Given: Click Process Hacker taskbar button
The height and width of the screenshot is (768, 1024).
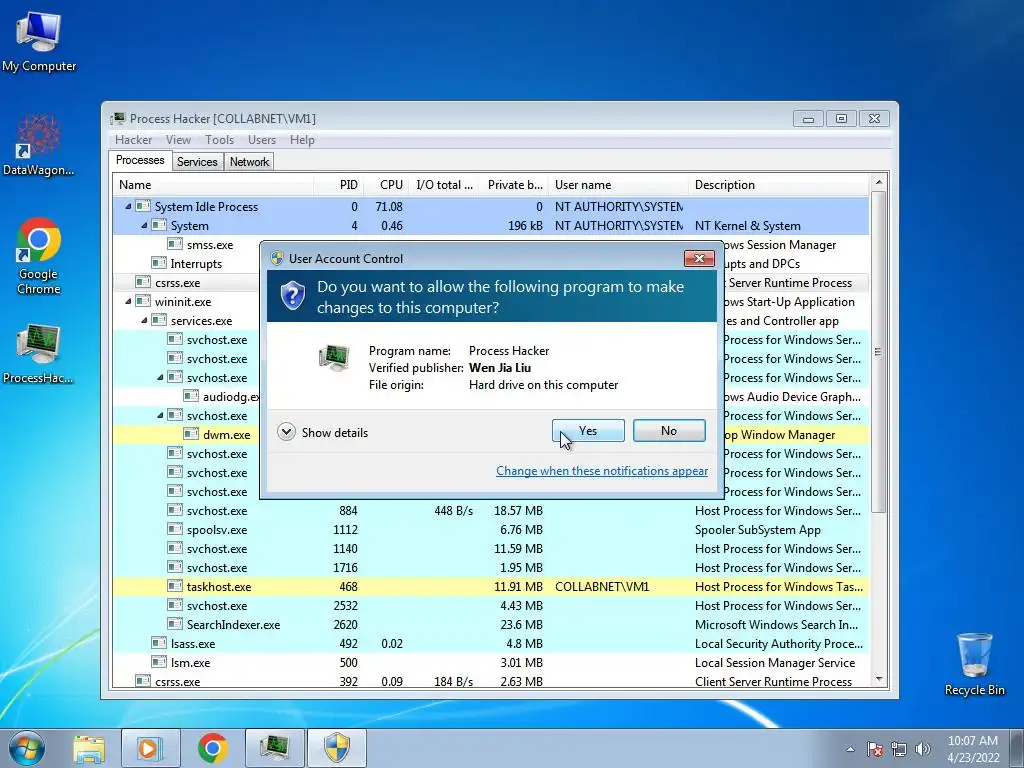Looking at the screenshot, I should point(275,748).
